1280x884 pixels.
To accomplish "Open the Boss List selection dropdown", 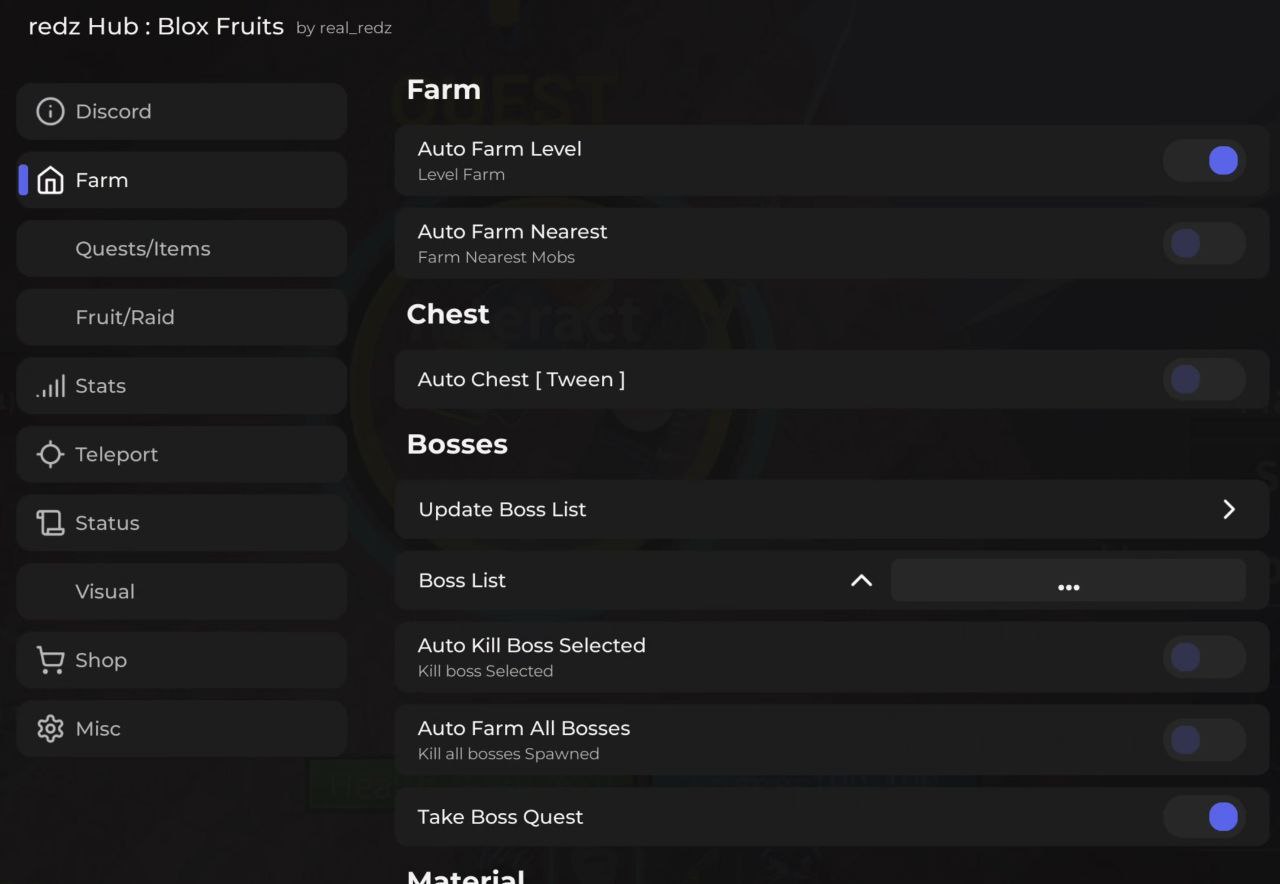I will pyautogui.click(x=1068, y=581).
